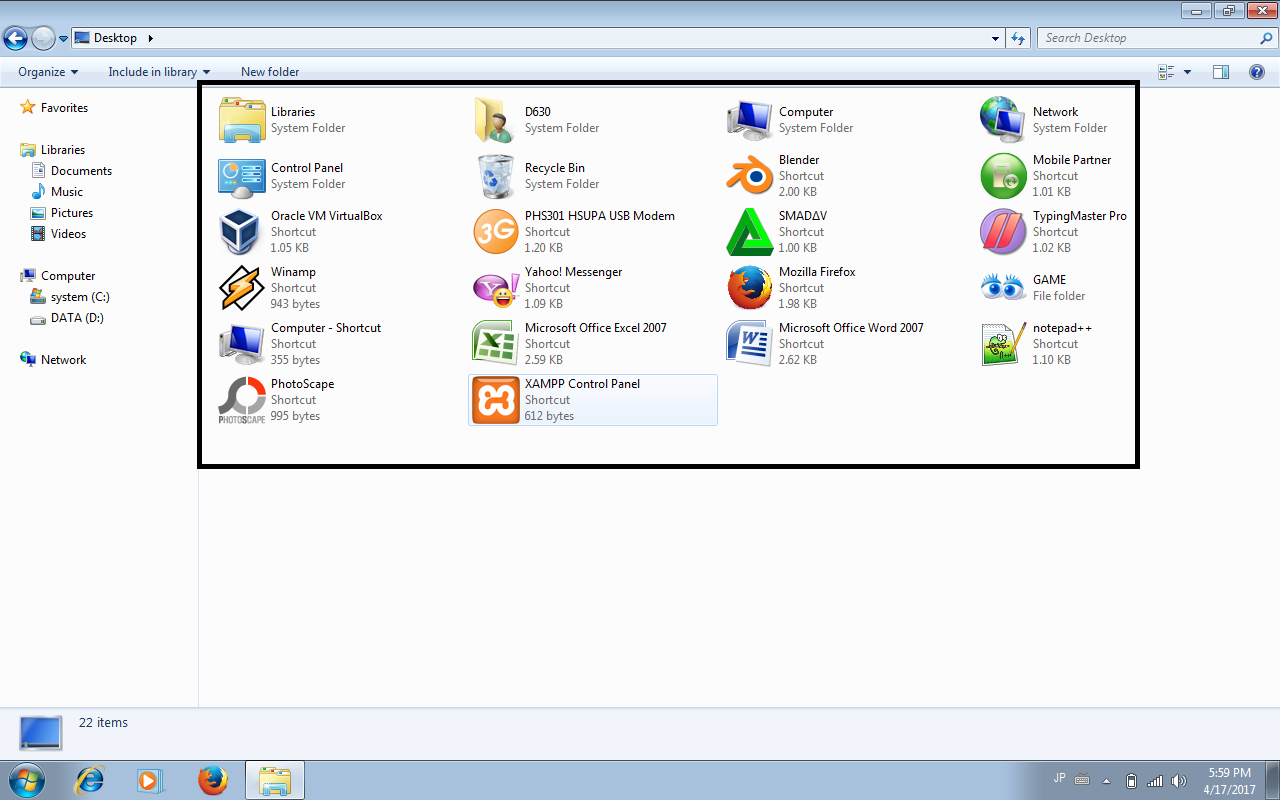Select the Computer system folder icon in file list
The height and width of the screenshot is (800, 1280).
click(x=750, y=120)
